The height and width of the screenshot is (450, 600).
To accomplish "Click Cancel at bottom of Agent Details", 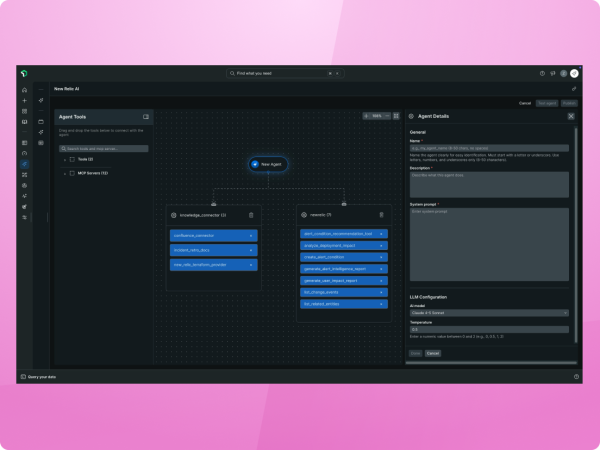I will [x=433, y=353].
